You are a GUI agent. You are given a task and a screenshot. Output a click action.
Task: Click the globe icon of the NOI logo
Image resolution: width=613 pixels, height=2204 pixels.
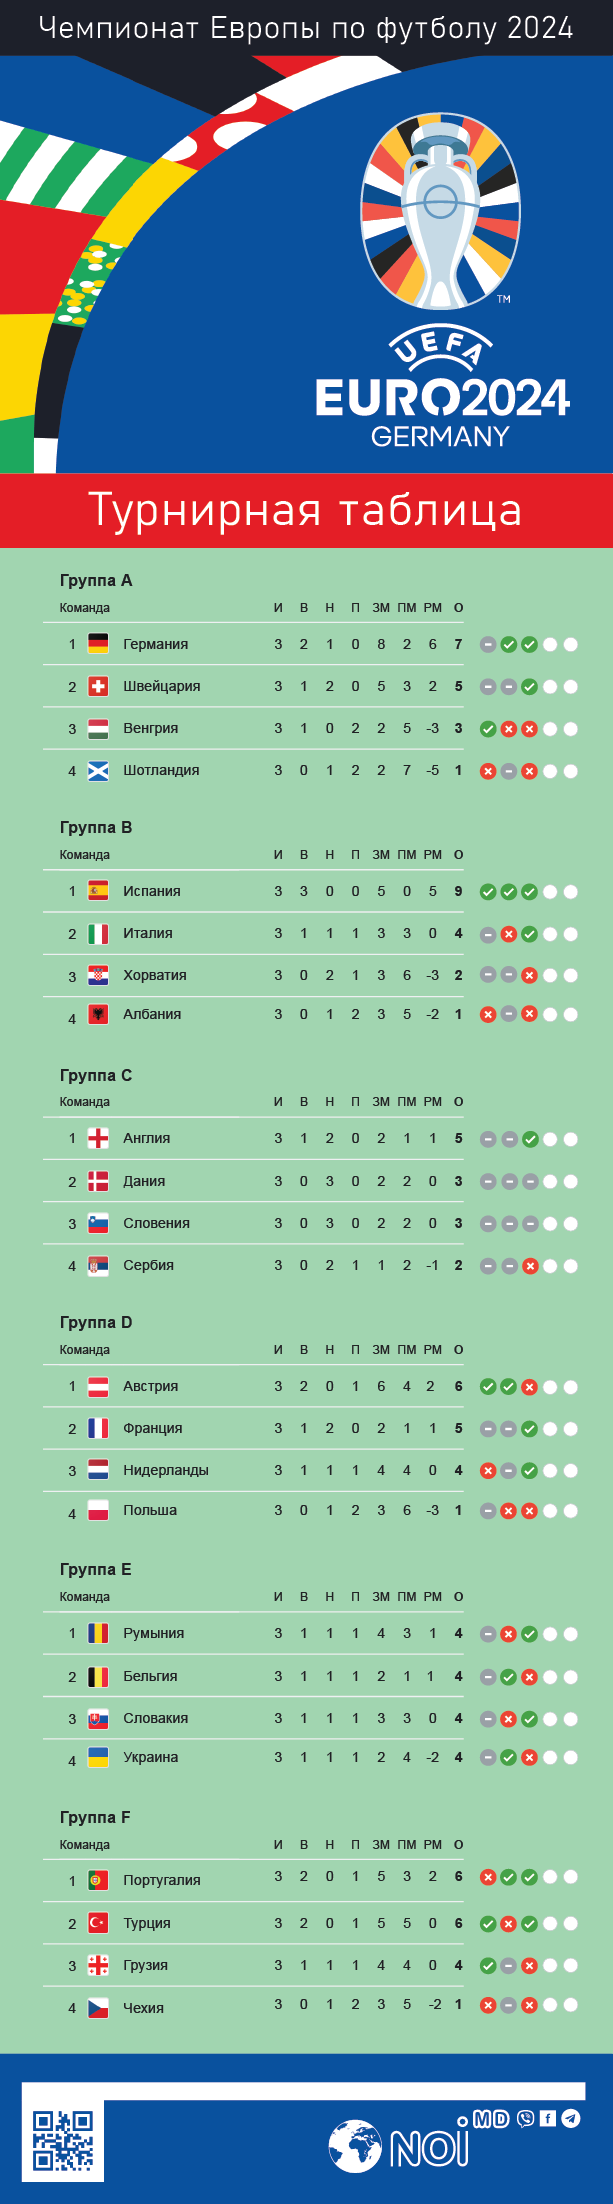(355, 2146)
